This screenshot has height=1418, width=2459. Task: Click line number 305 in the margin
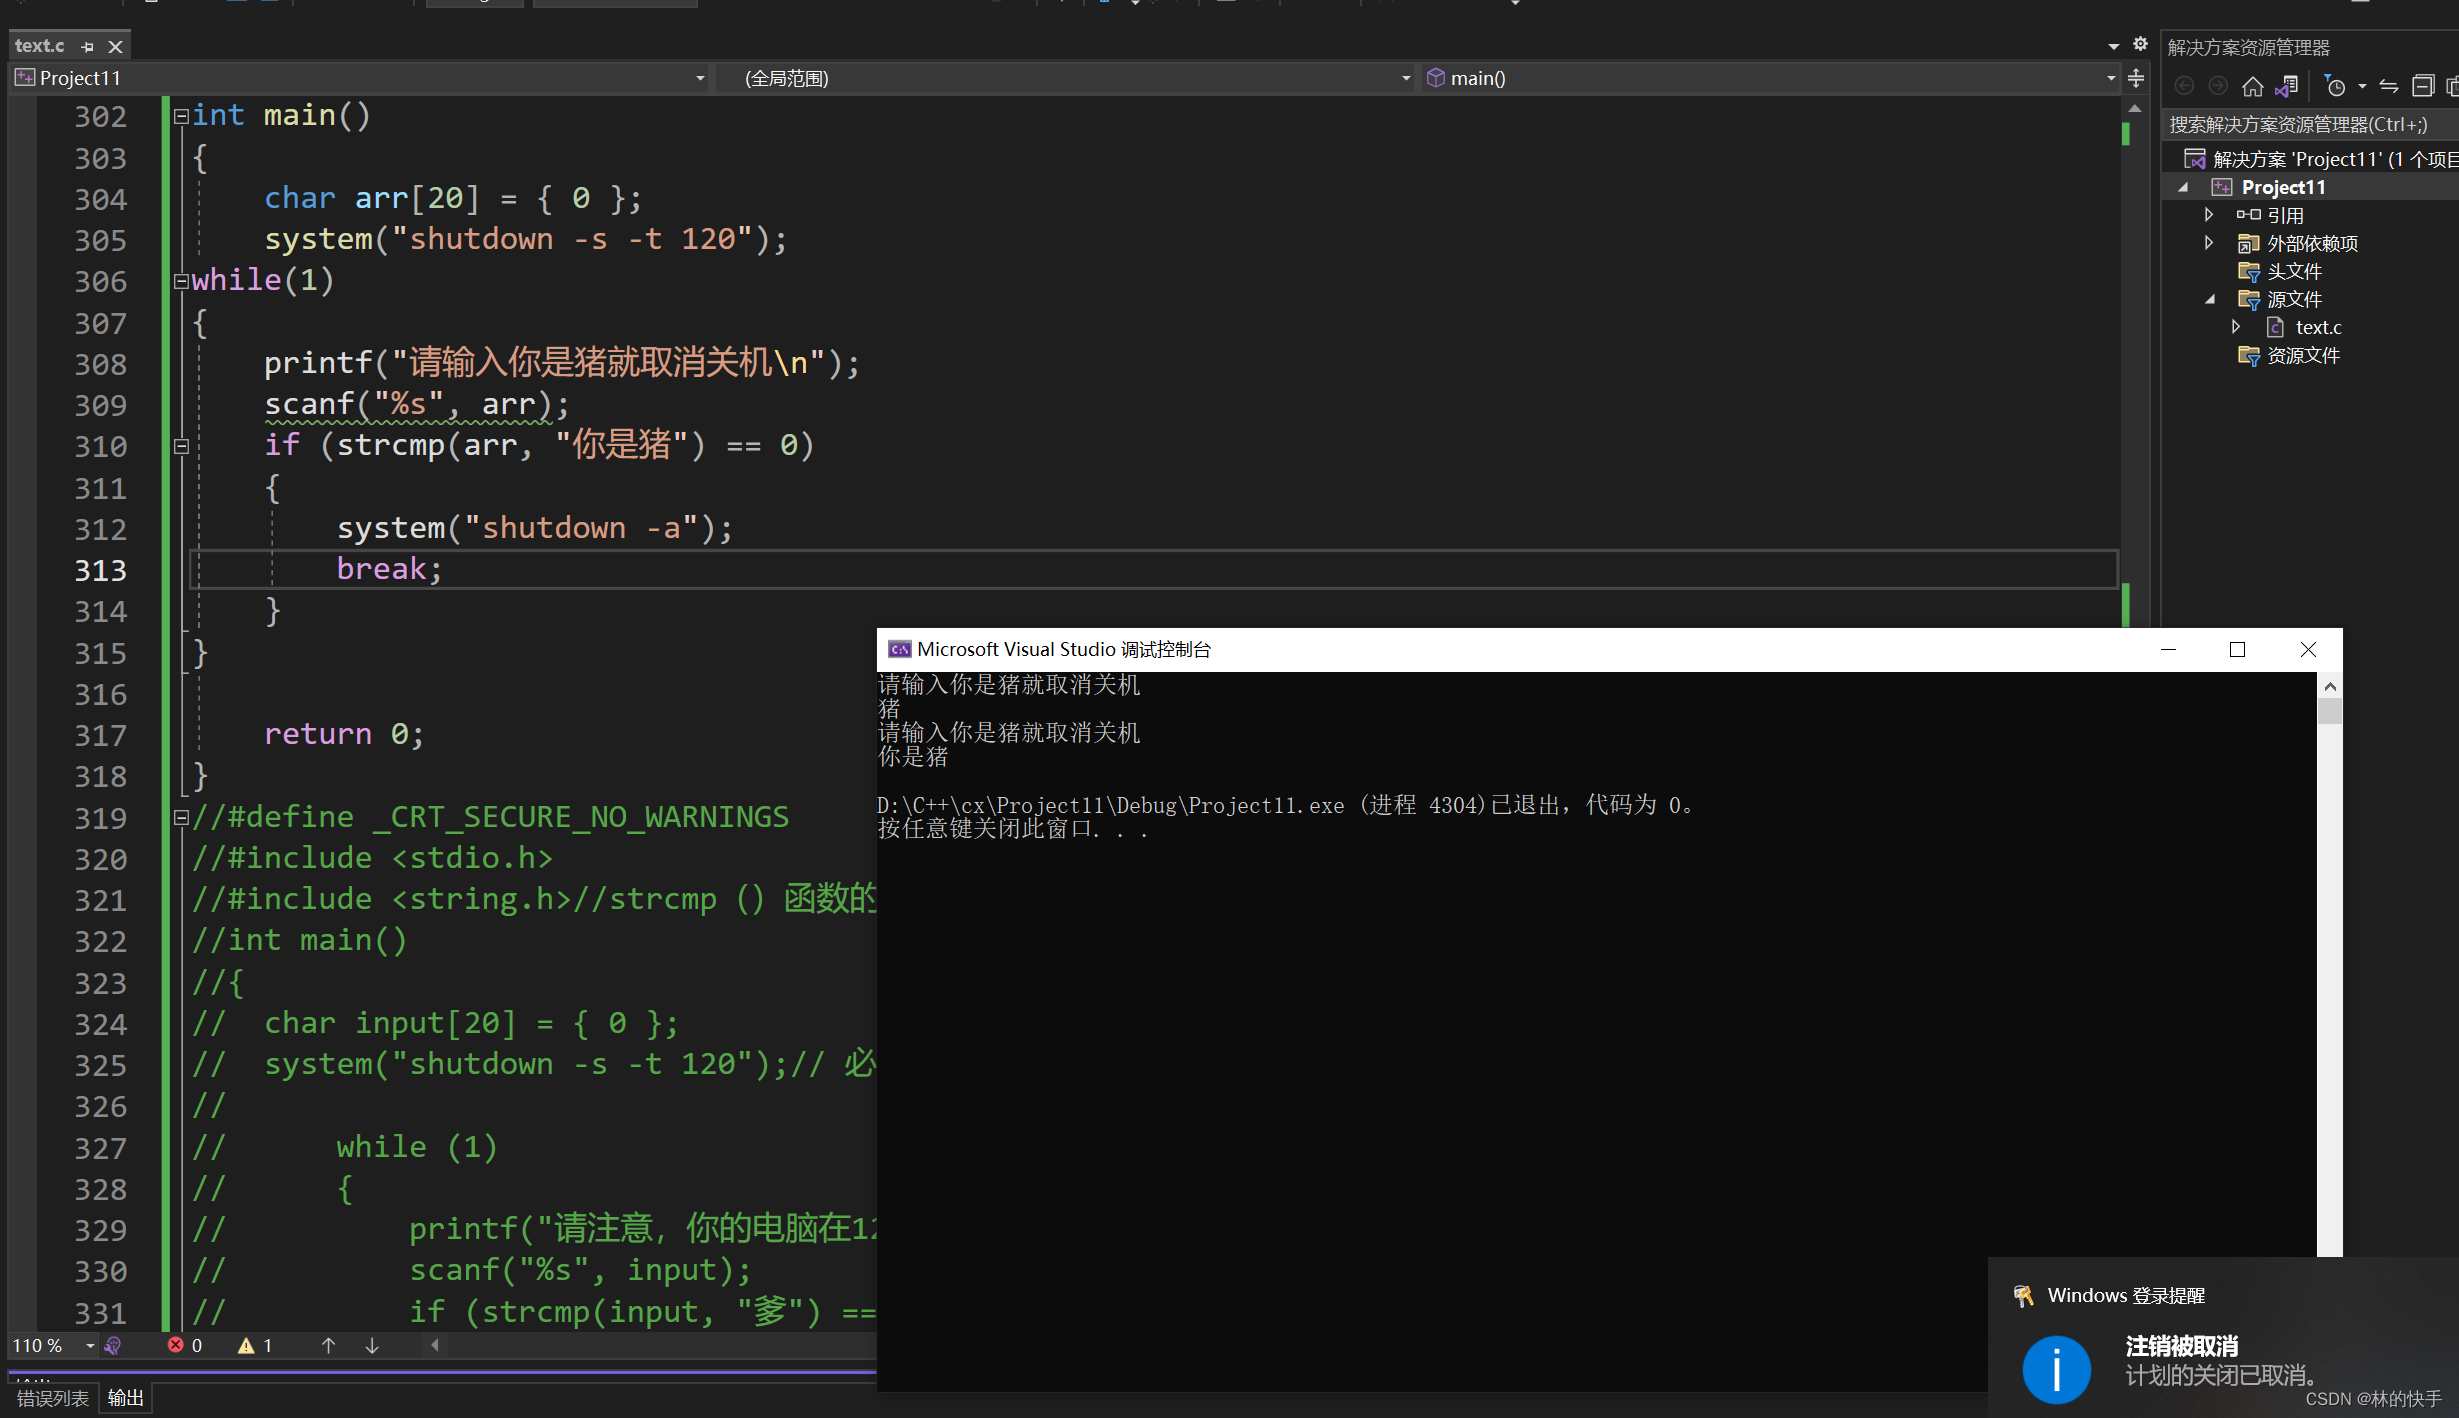[100, 241]
